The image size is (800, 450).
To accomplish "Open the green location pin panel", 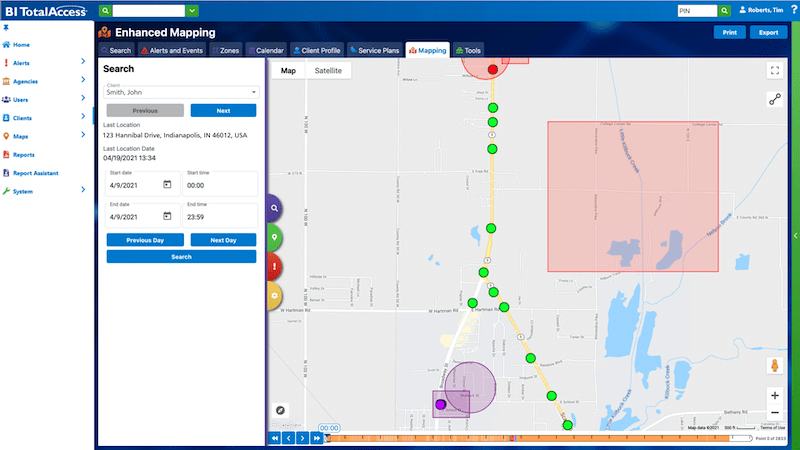I will point(274,238).
